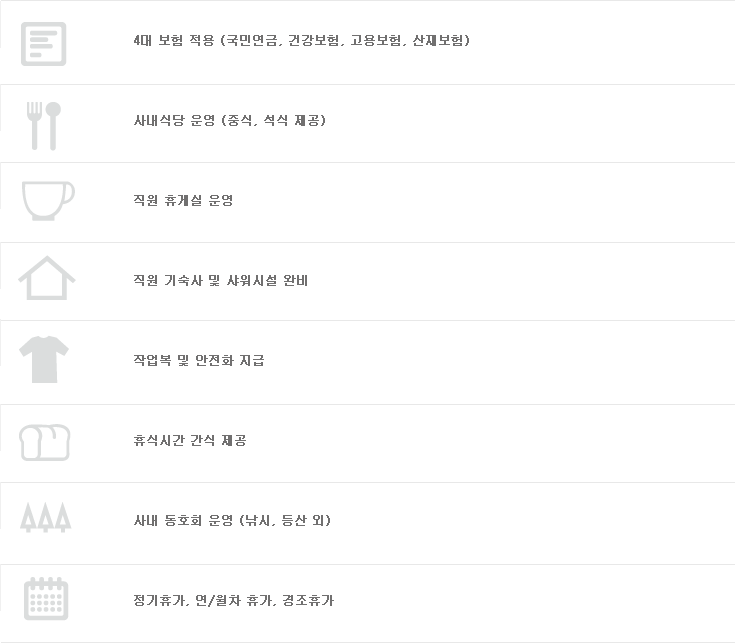Select 직원 기숙사 및 샤워시설 완비 text
735x643 pixels.
pos(221,280)
